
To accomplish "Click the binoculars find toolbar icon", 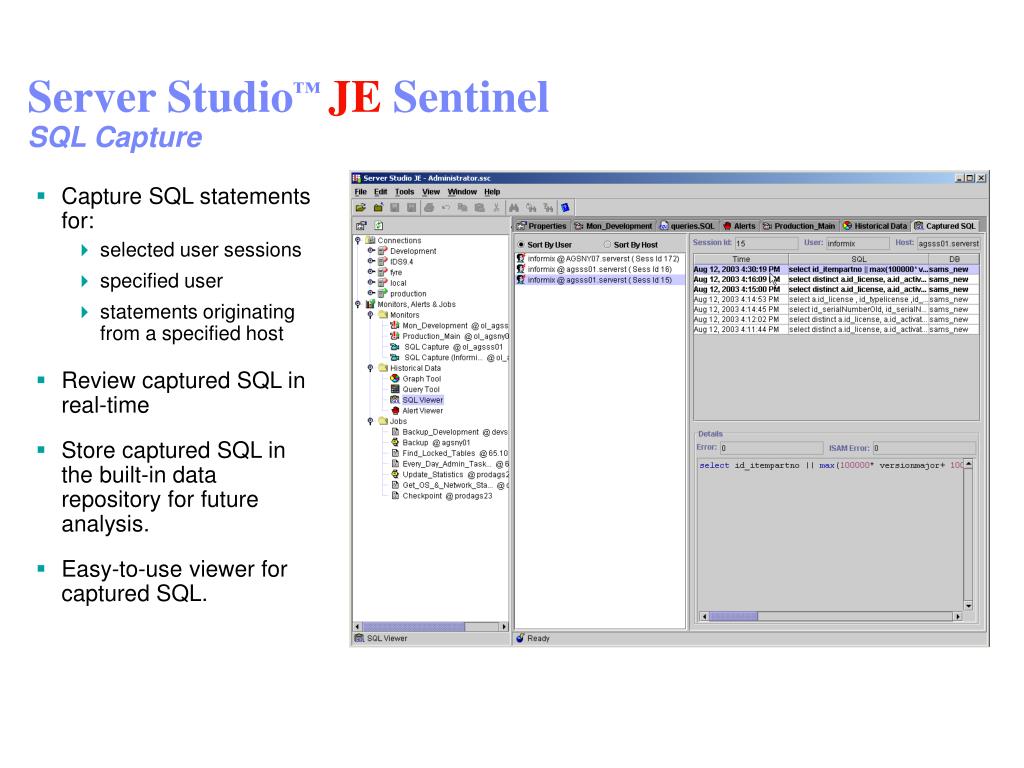I will coord(514,208).
